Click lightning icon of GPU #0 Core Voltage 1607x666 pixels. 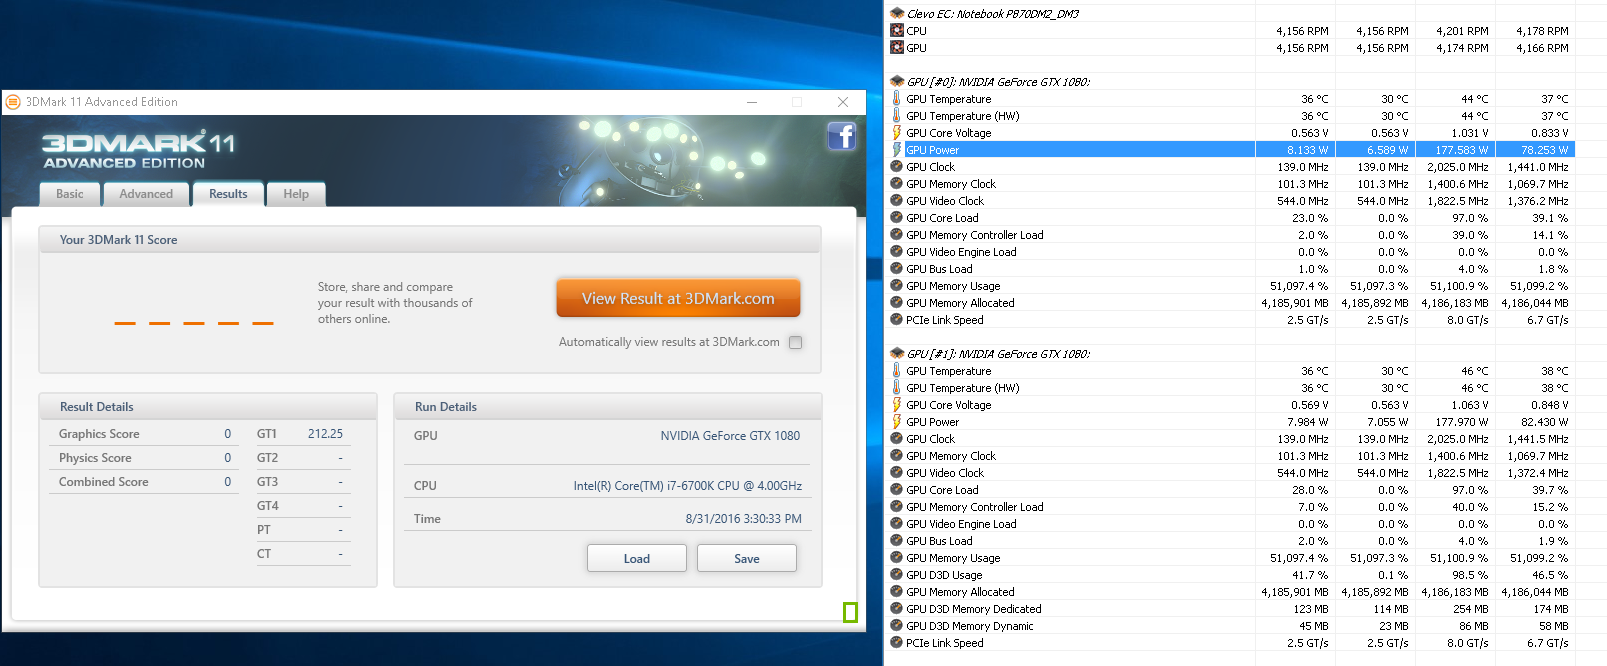tap(897, 133)
